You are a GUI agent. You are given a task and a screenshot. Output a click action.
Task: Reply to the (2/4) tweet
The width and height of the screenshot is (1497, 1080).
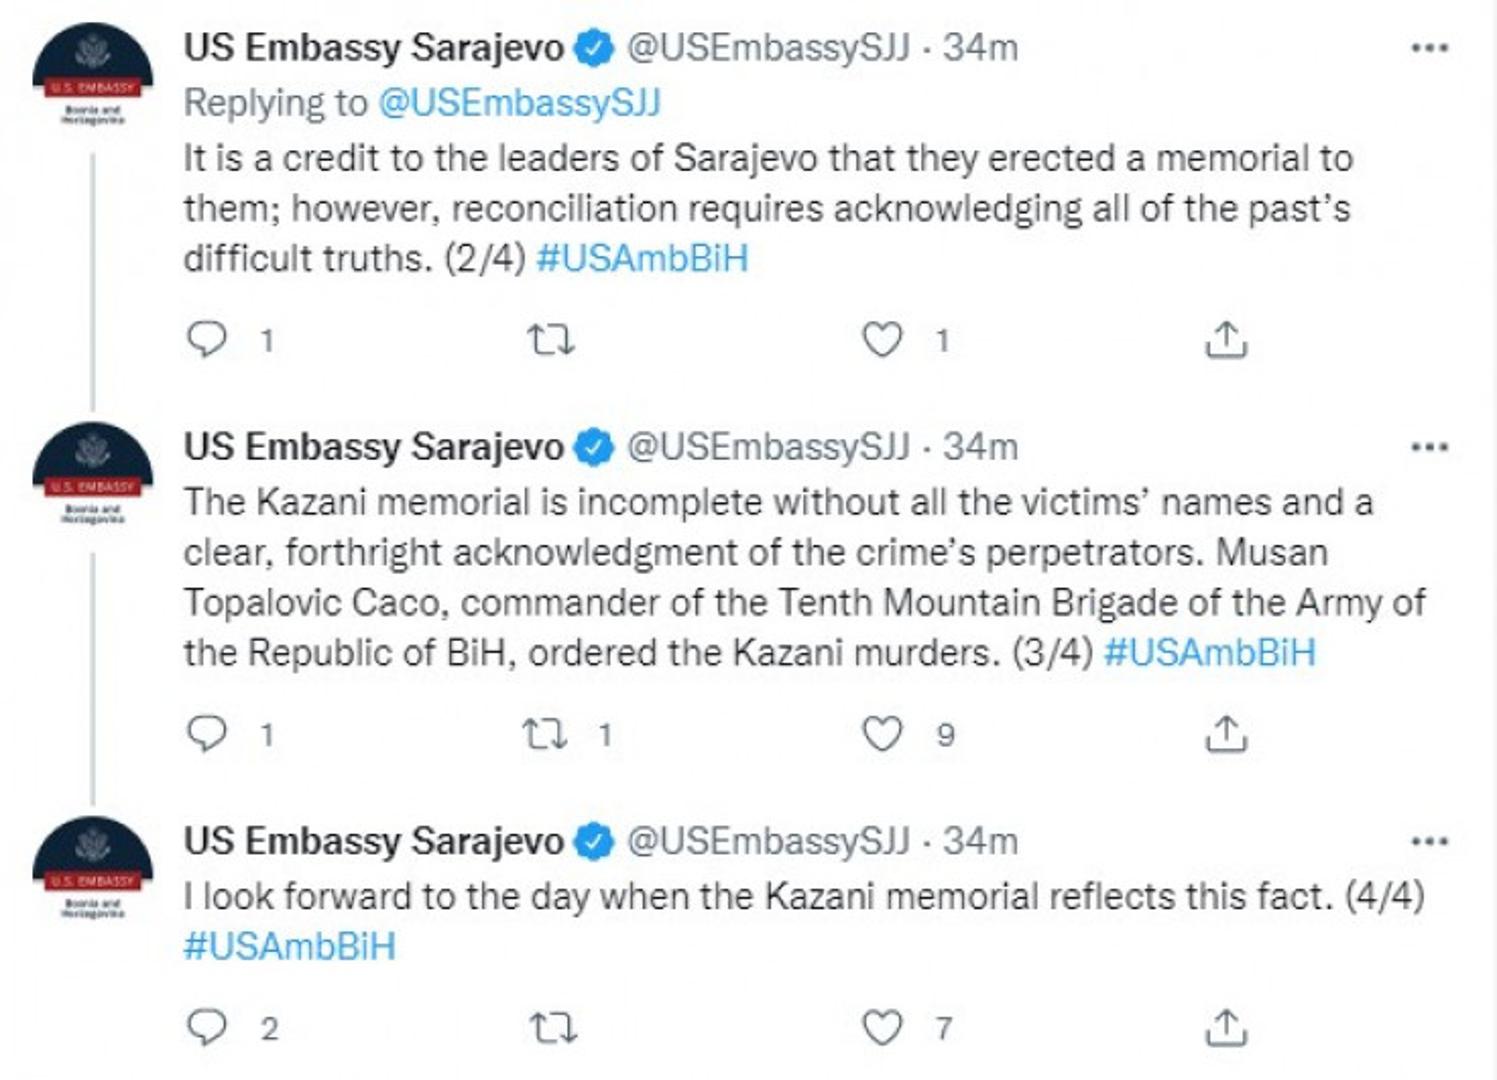(x=208, y=341)
